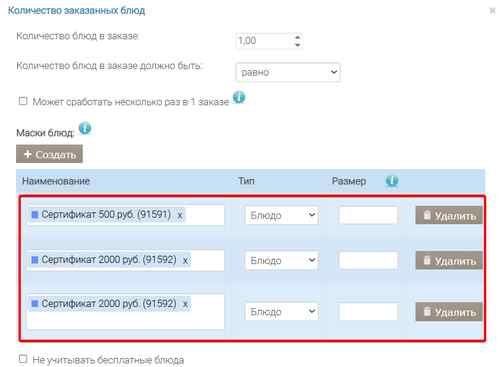Click 'Удалить' button in the second row
Image resolution: width=500 pixels, height=367 pixels.
449,260
